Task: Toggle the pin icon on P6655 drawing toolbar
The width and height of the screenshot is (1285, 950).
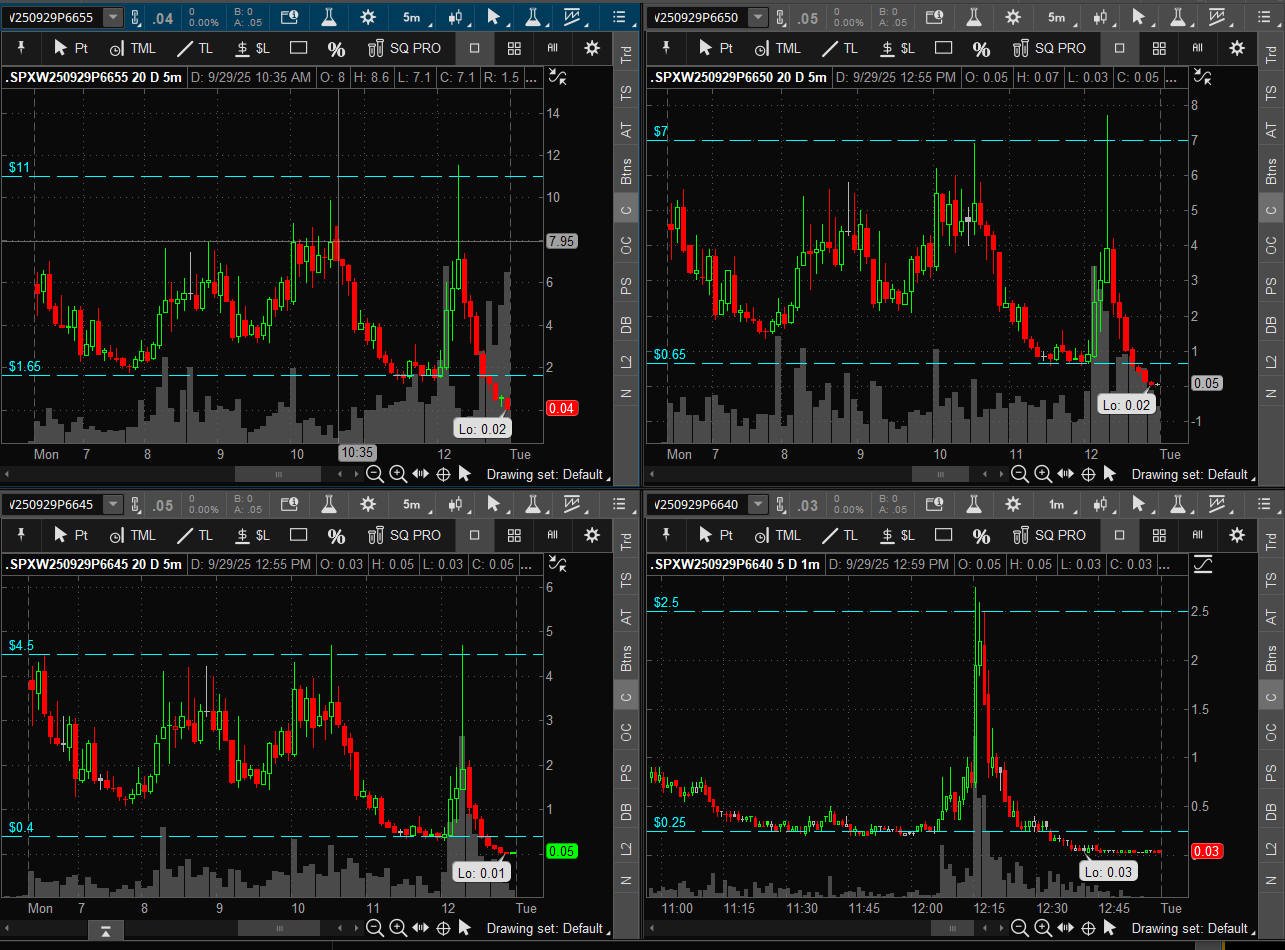Action: pyautogui.click(x=21, y=48)
